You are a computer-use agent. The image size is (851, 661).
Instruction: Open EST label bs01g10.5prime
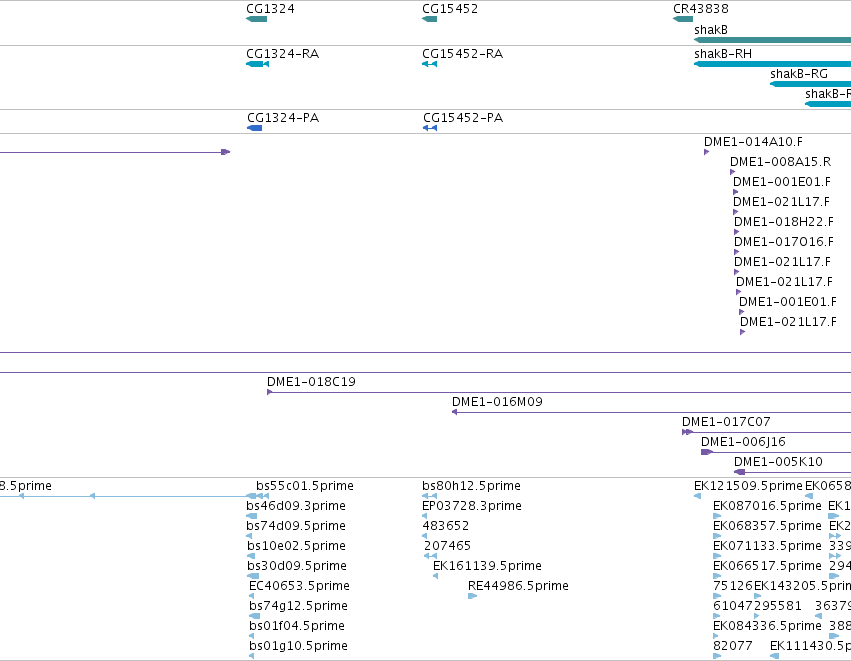click(298, 646)
